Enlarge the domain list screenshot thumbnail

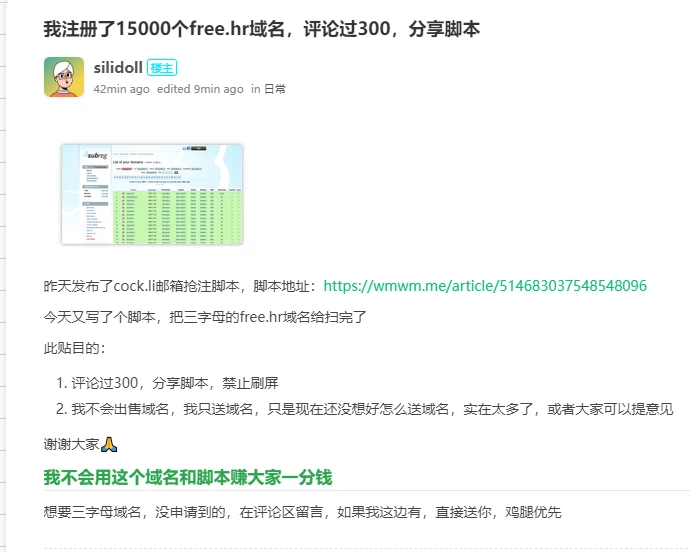(152, 194)
